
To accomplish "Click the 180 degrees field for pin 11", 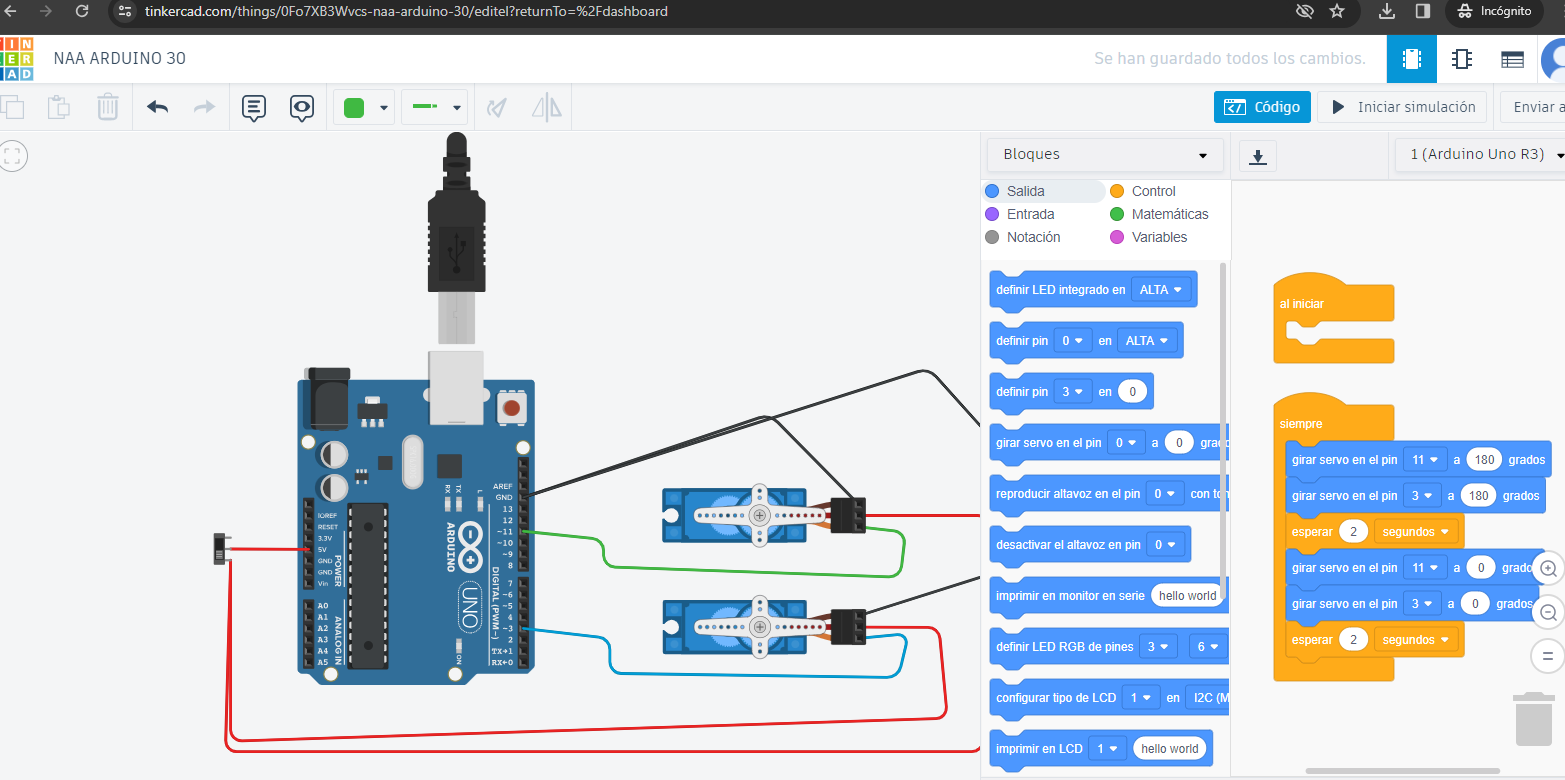I will (1485, 460).
